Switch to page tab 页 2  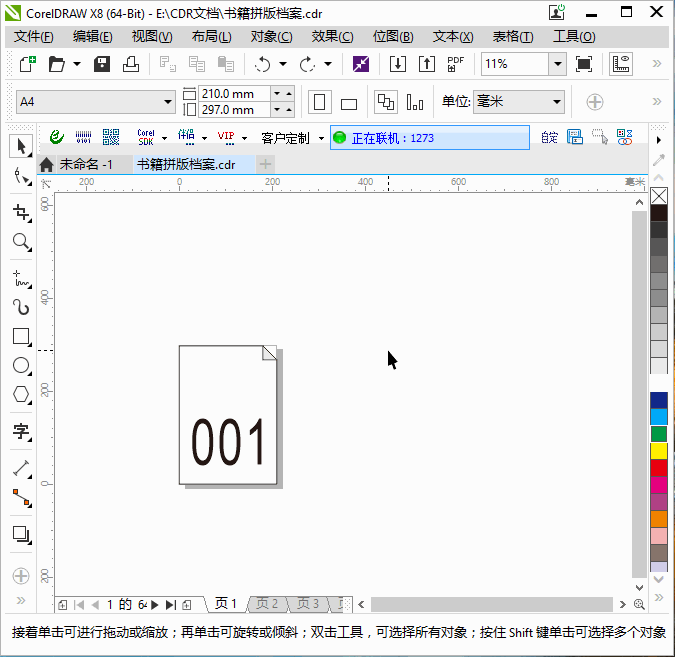coord(267,604)
